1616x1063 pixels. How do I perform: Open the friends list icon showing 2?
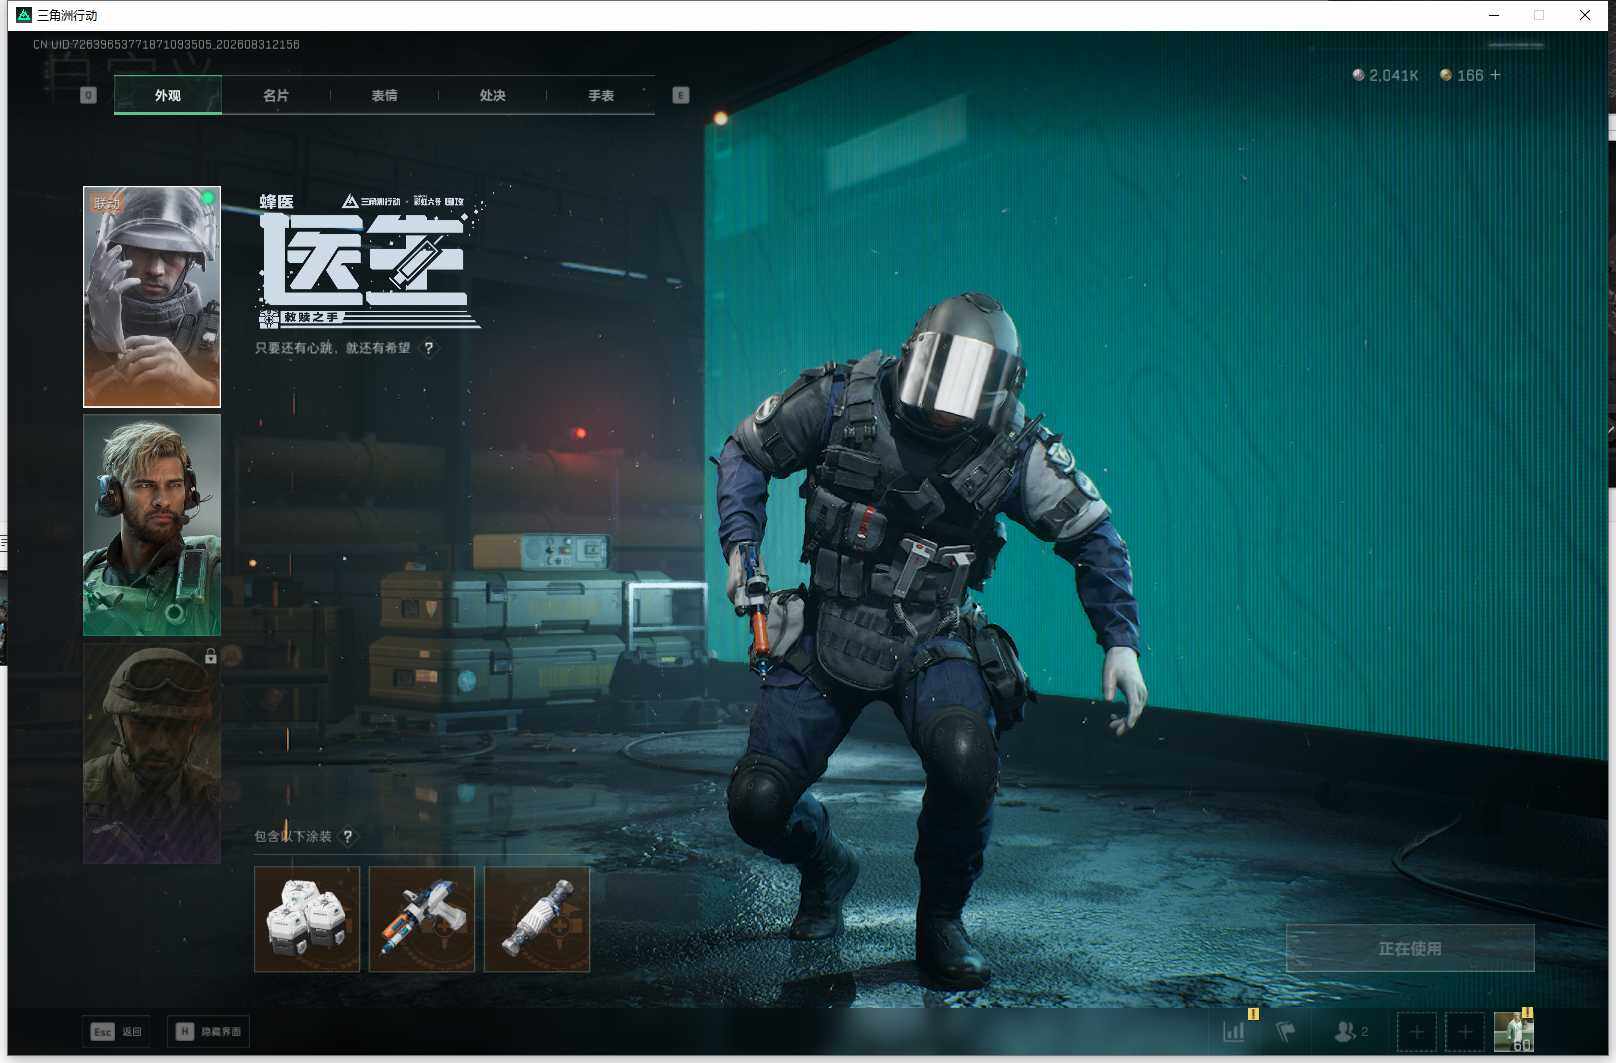click(x=1350, y=1031)
